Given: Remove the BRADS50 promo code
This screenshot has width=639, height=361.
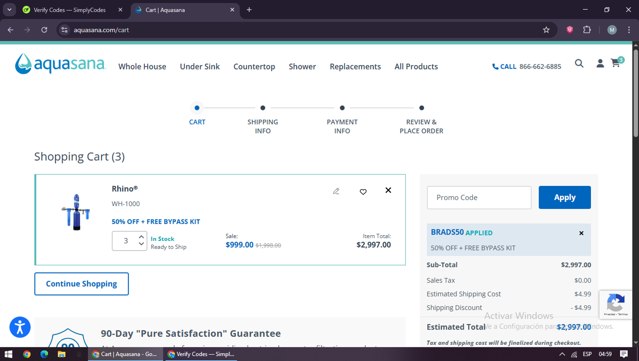Looking at the screenshot, I should 581,233.
